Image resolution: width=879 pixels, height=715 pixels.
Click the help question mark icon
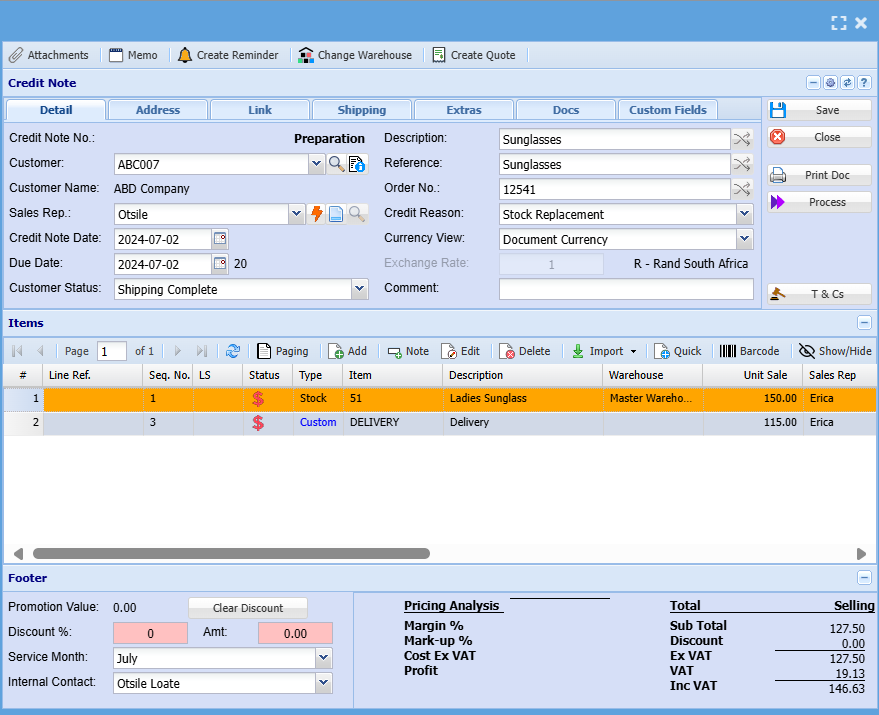(863, 83)
